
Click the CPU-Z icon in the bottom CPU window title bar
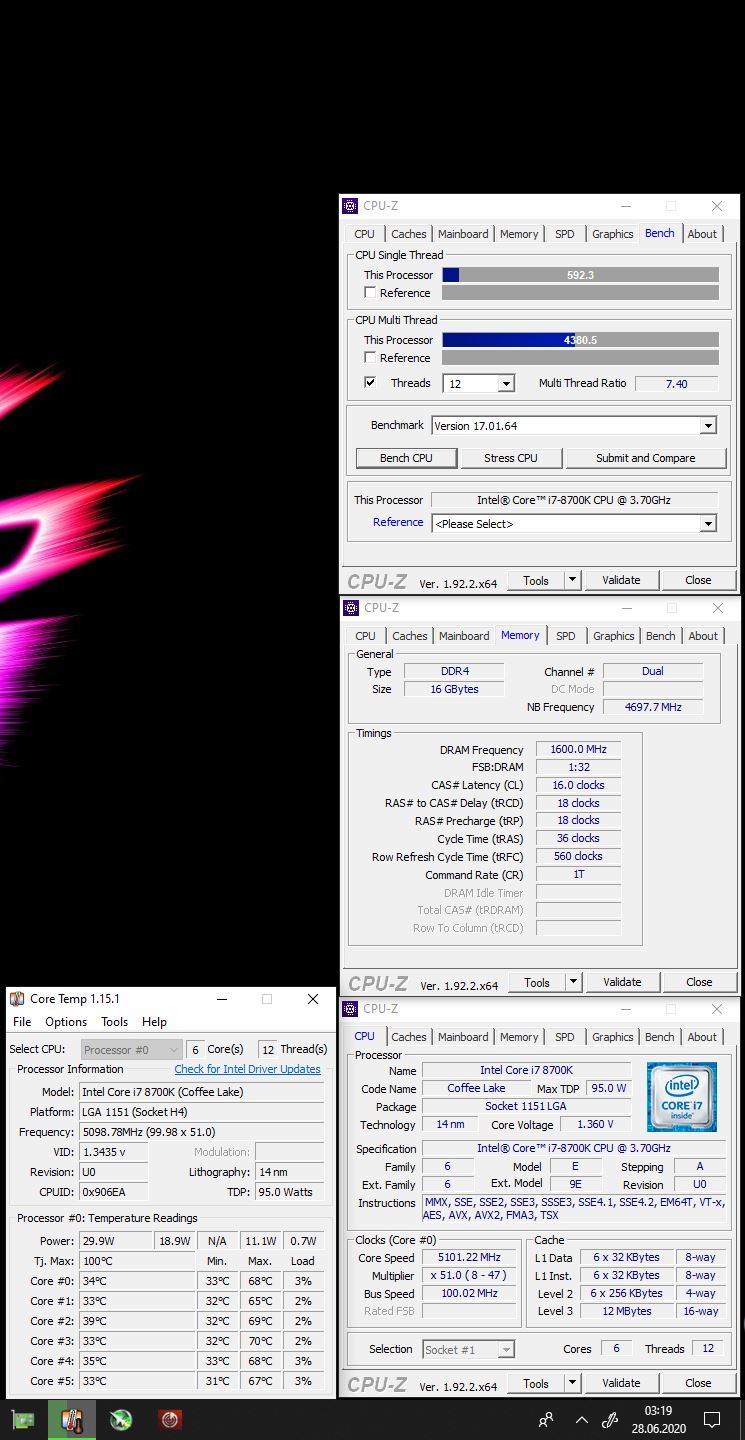click(x=351, y=1009)
